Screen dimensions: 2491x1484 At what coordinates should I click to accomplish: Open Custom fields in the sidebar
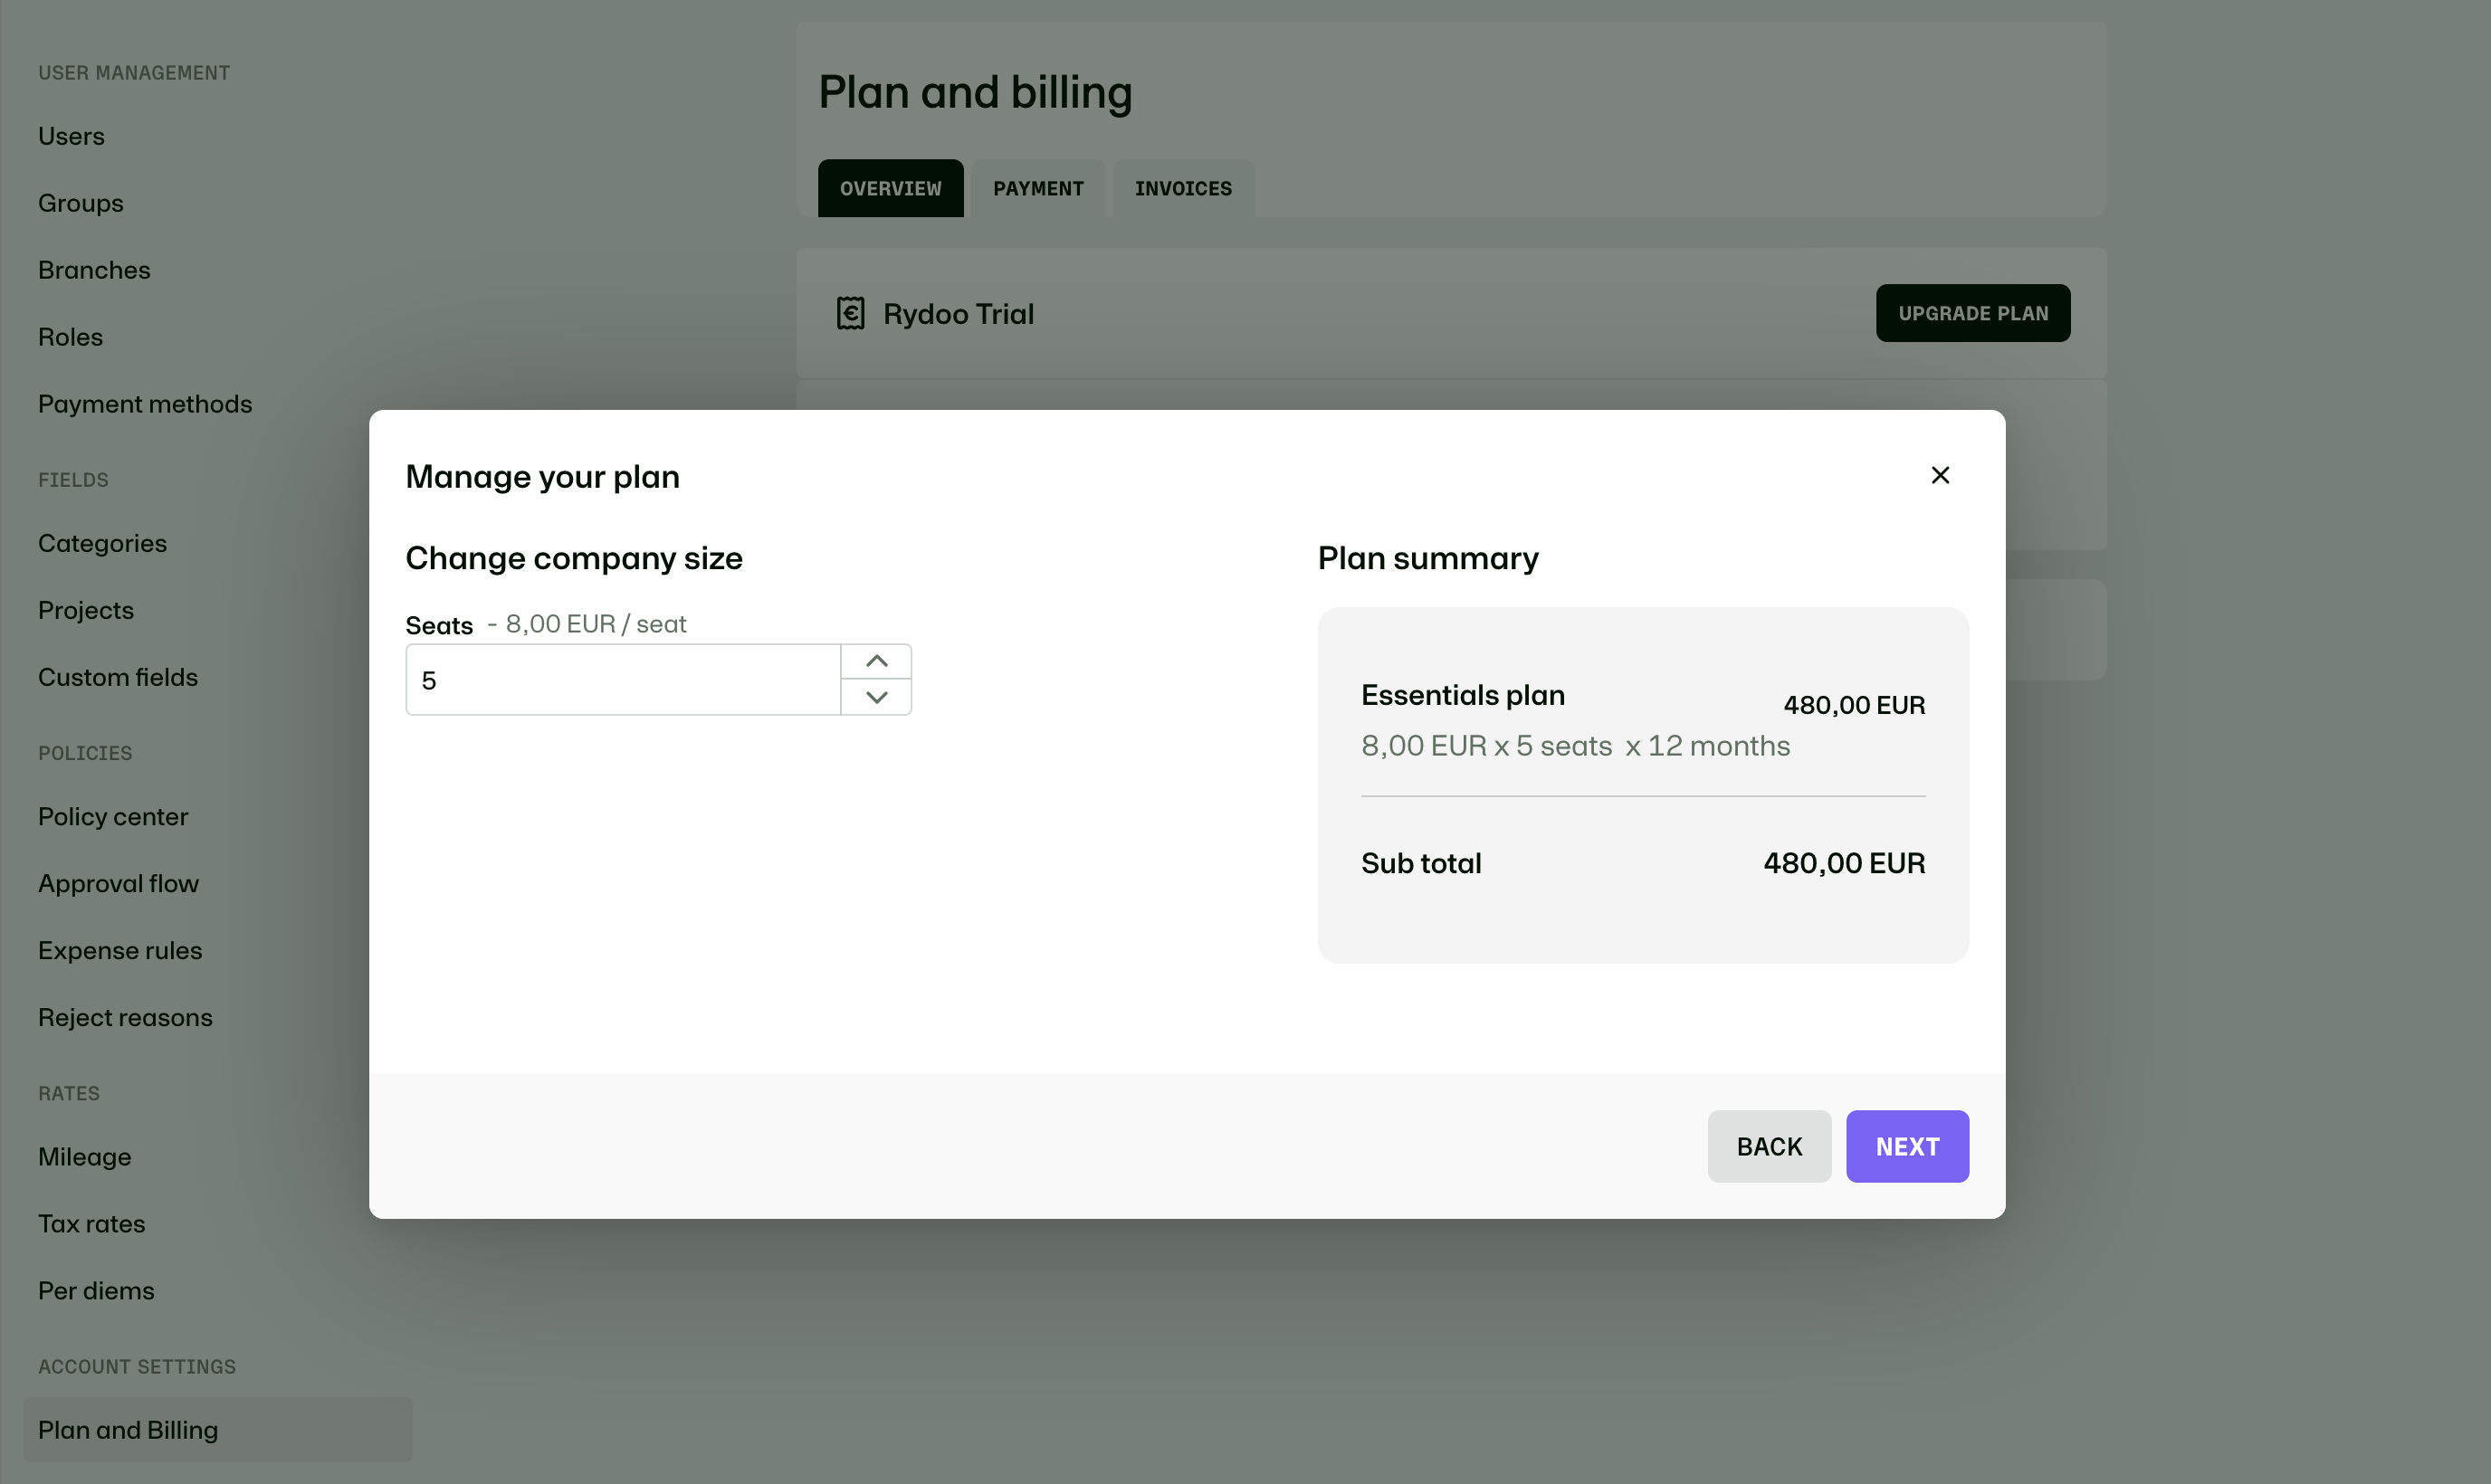click(118, 677)
